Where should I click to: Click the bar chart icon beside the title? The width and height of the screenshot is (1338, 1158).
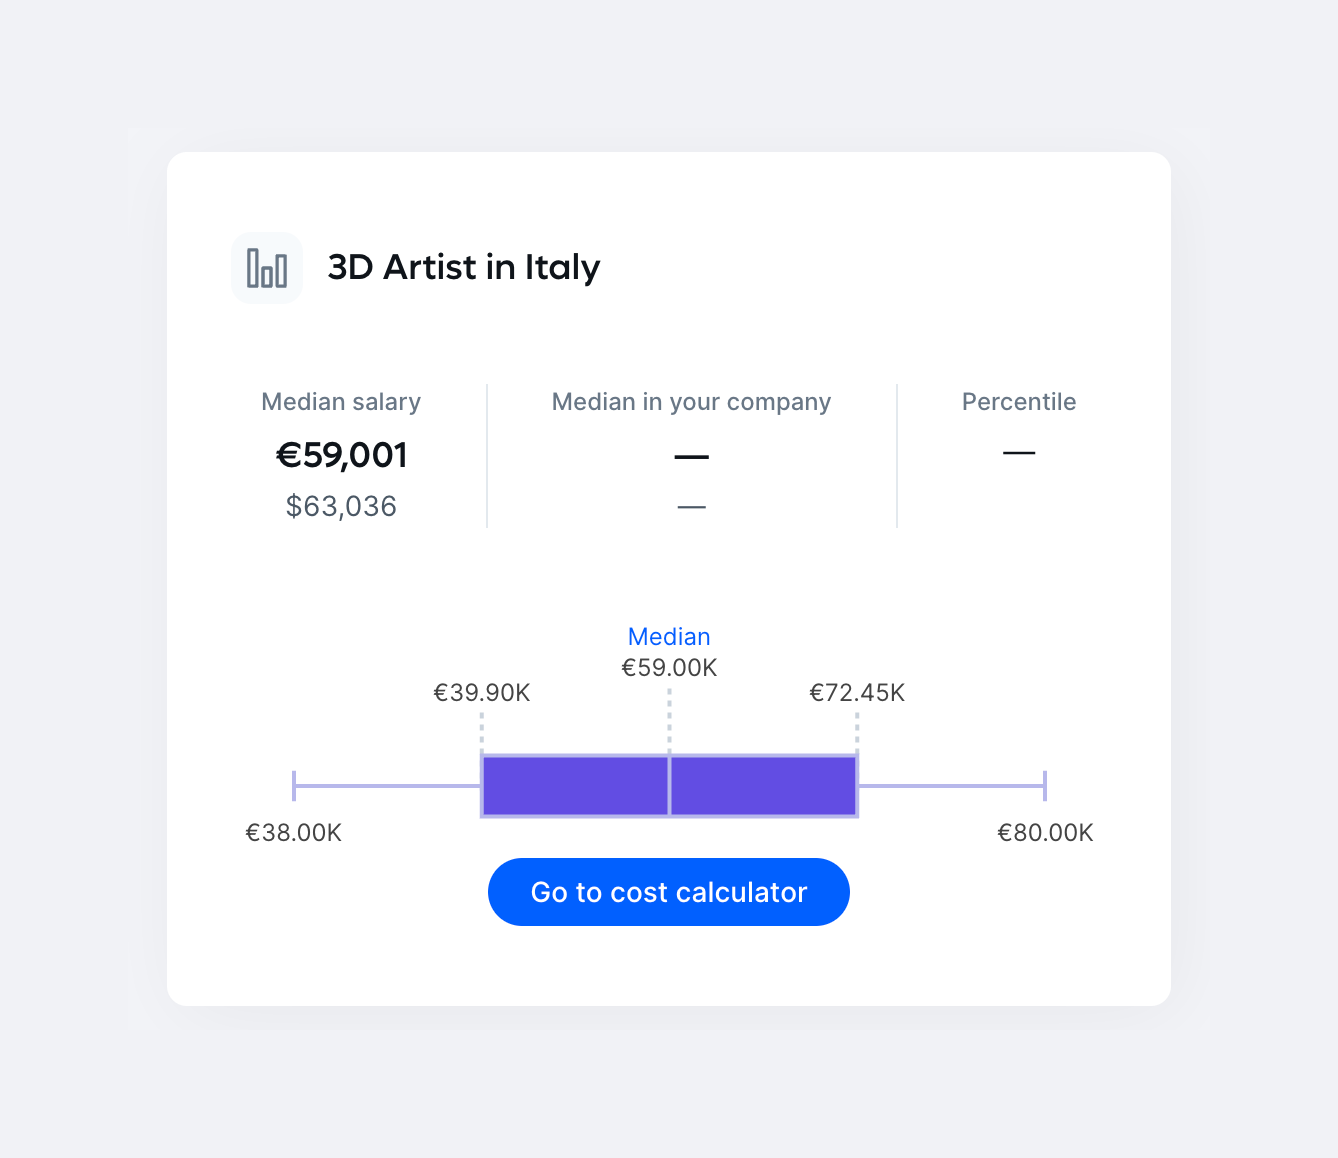[267, 268]
